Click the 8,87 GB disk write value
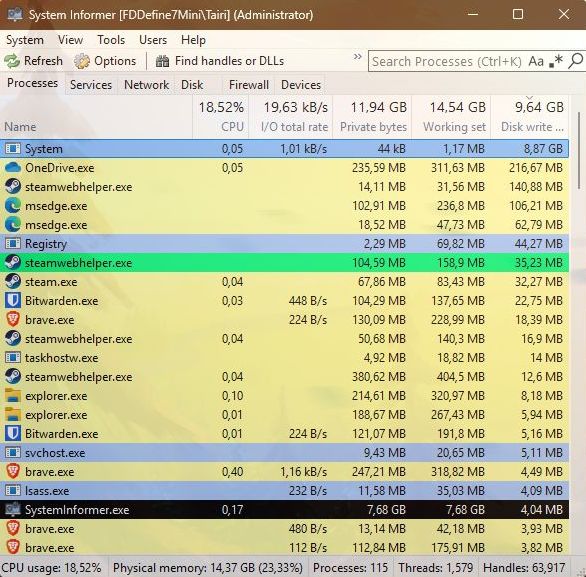The width and height of the screenshot is (586, 577). tap(543, 149)
